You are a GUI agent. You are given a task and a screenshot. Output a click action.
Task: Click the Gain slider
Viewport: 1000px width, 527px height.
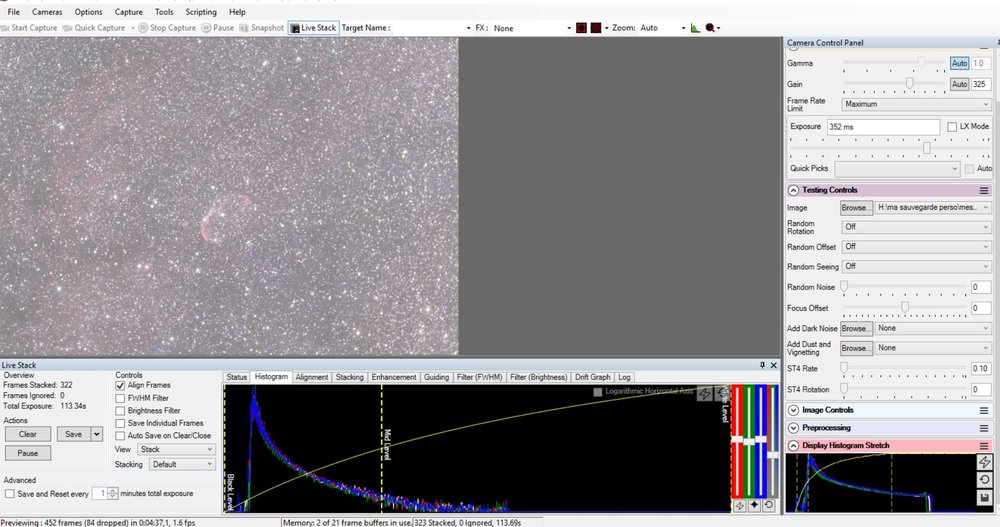tap(909, 84)
